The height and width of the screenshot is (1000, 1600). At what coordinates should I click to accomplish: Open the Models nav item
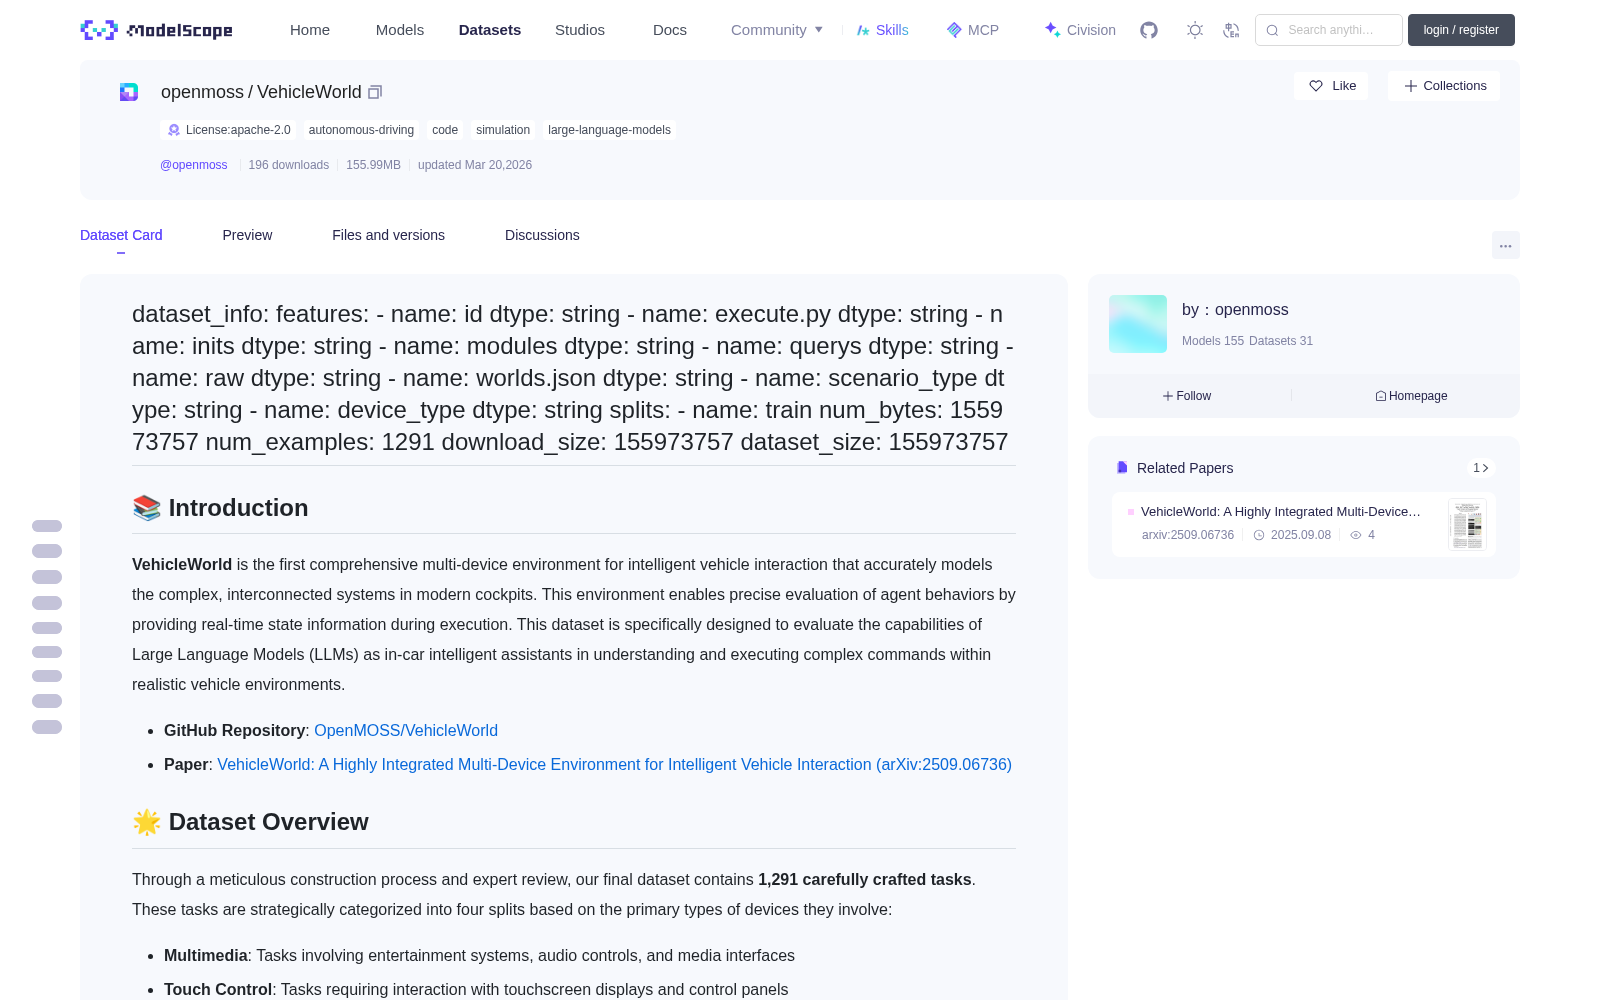coord(400,30)
